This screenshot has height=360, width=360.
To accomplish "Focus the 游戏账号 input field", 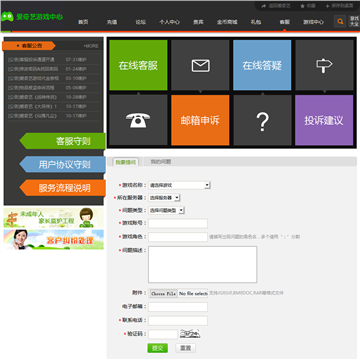I will 178,223.
